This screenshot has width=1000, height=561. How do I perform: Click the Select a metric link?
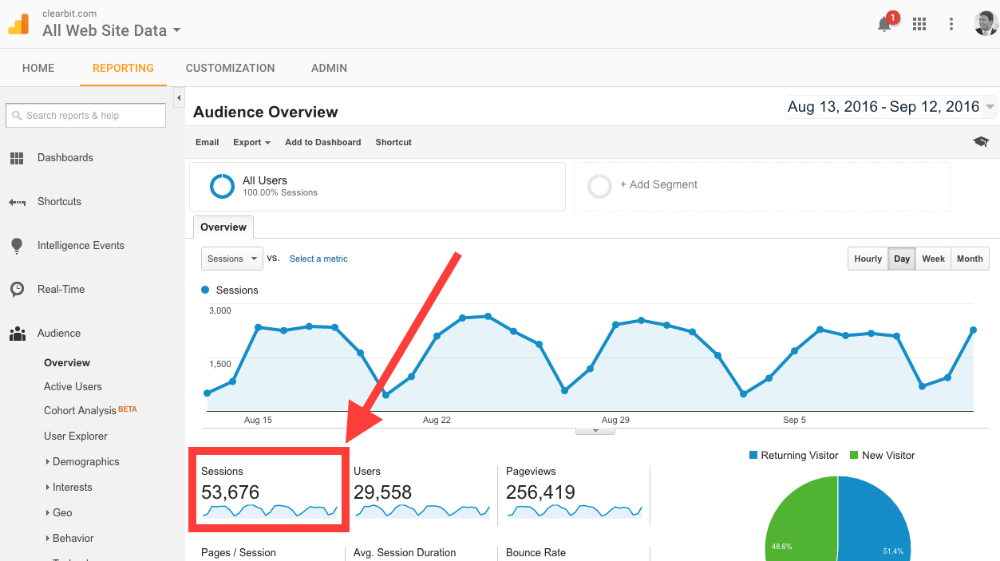(x=318, y=259)
